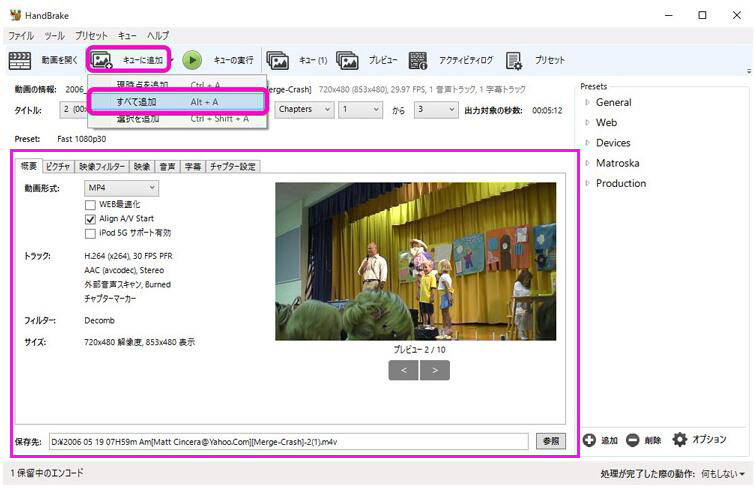Uncheck the Align A/V Start checkbox

[90, 219]
